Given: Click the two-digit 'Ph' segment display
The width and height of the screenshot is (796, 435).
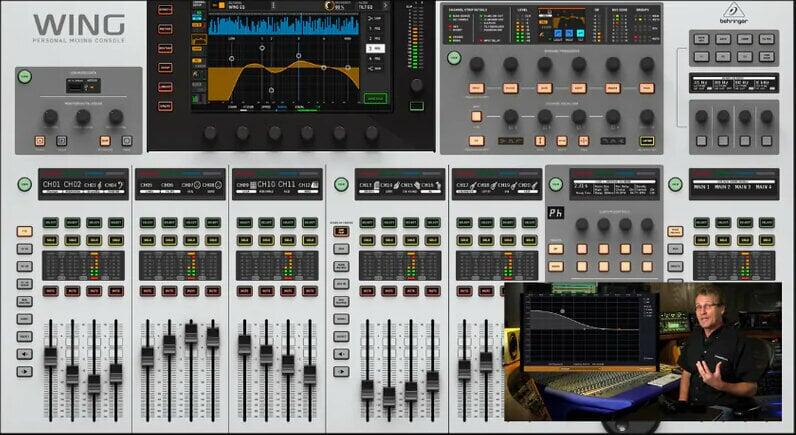Looking at the screenshot, I should click(555, 211).
